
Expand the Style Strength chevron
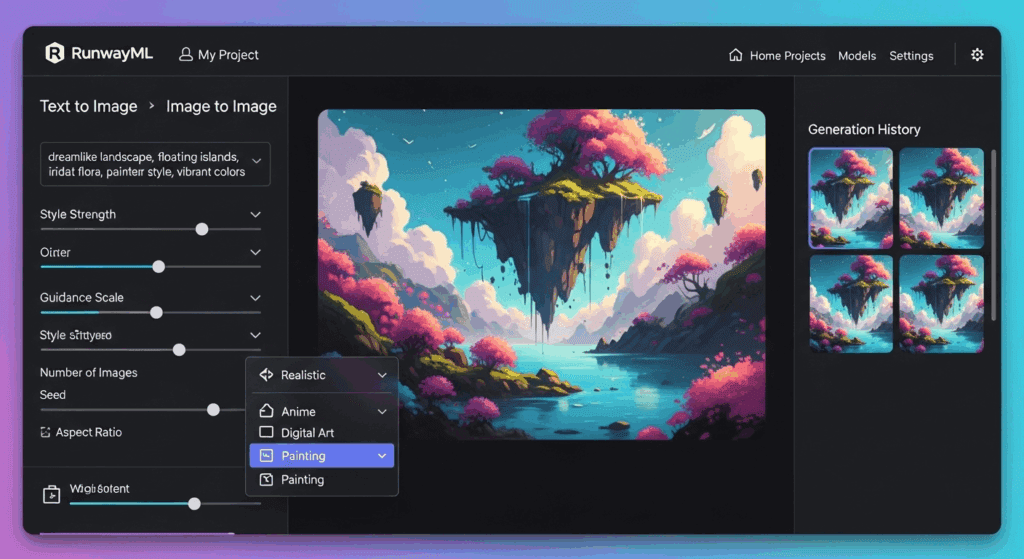(x=255, y=215)
